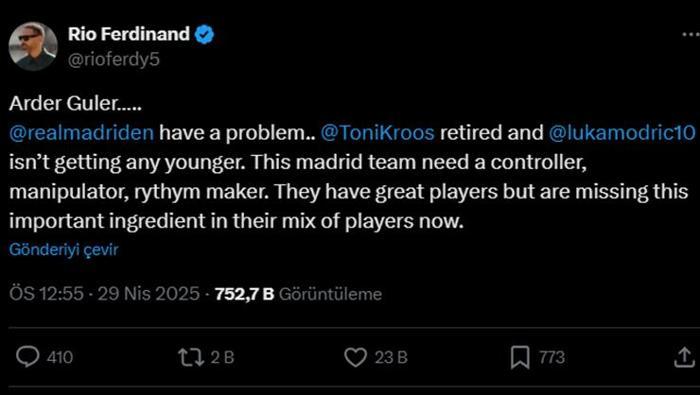The image size is (700, 395).
Task: Share the tweet via upload icon
Action: [684, 357]
